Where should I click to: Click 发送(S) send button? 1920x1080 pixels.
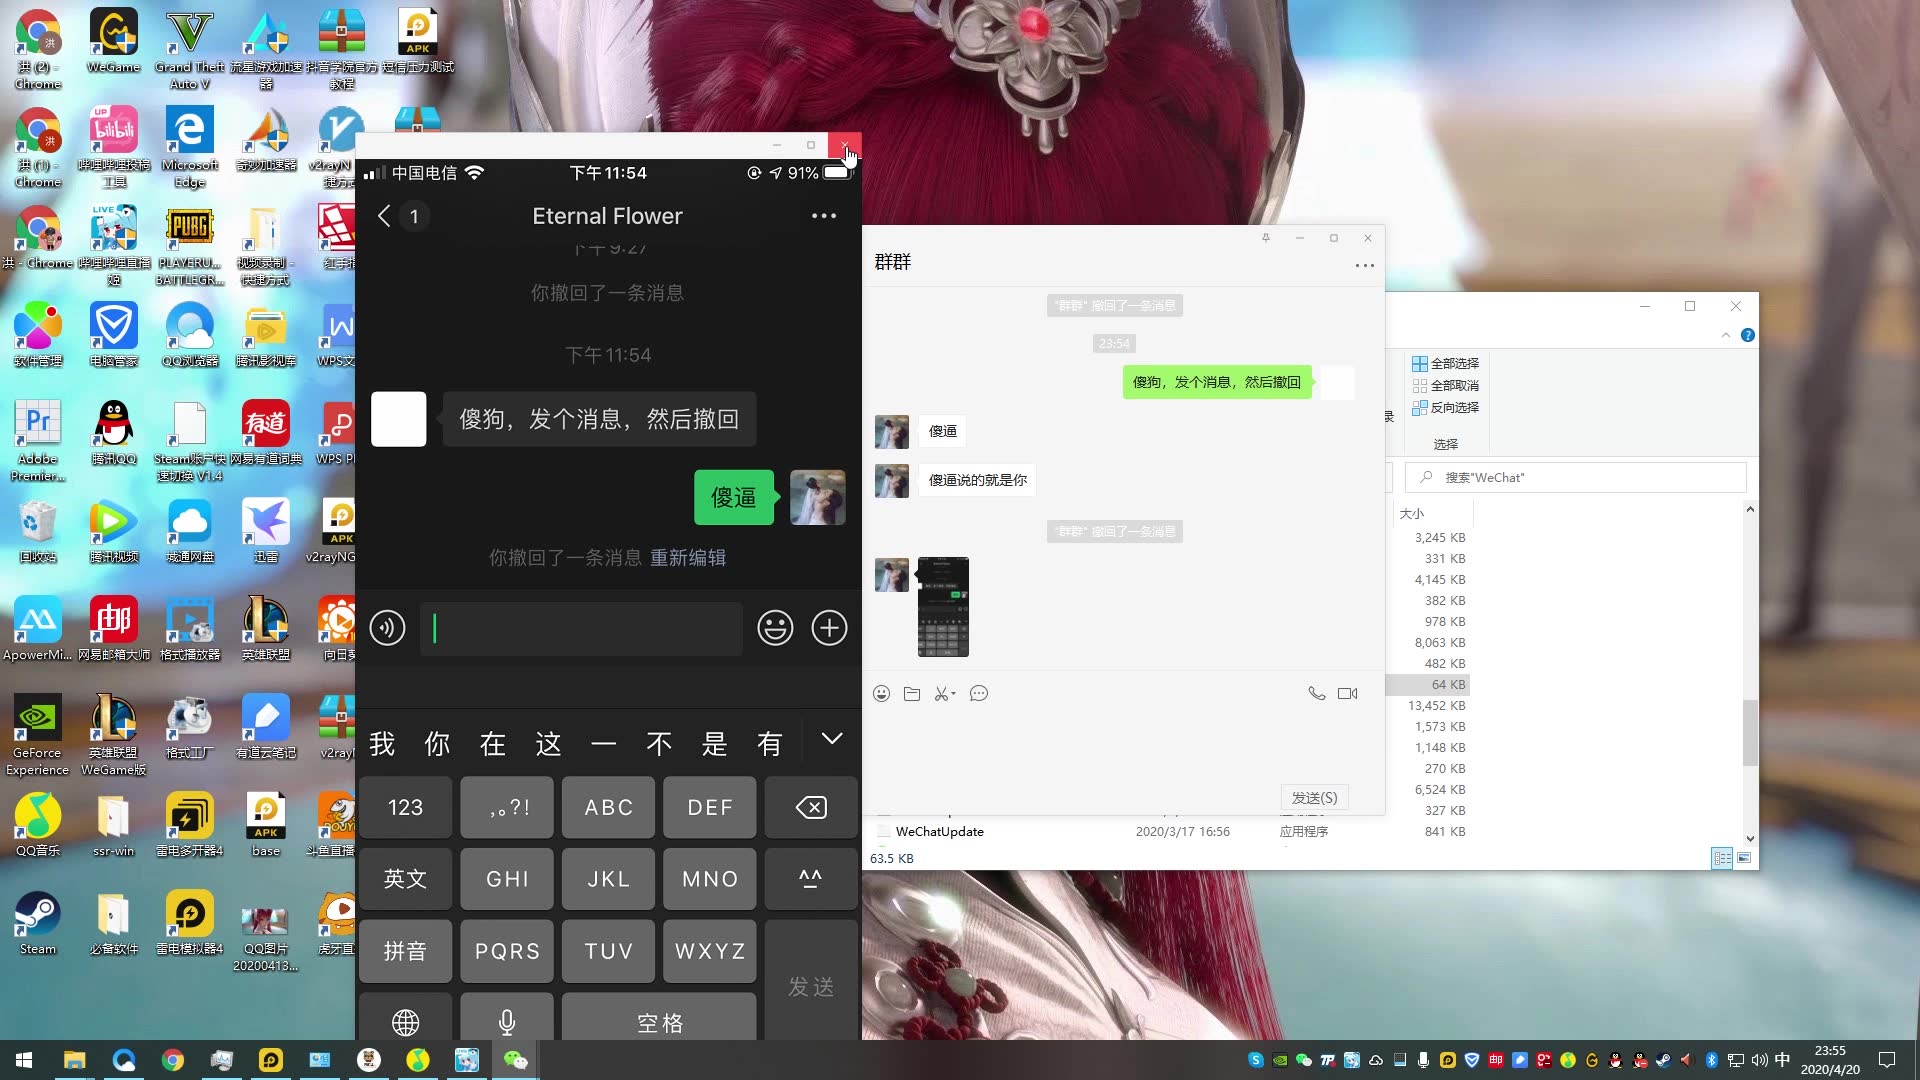tap(1314, 798)
